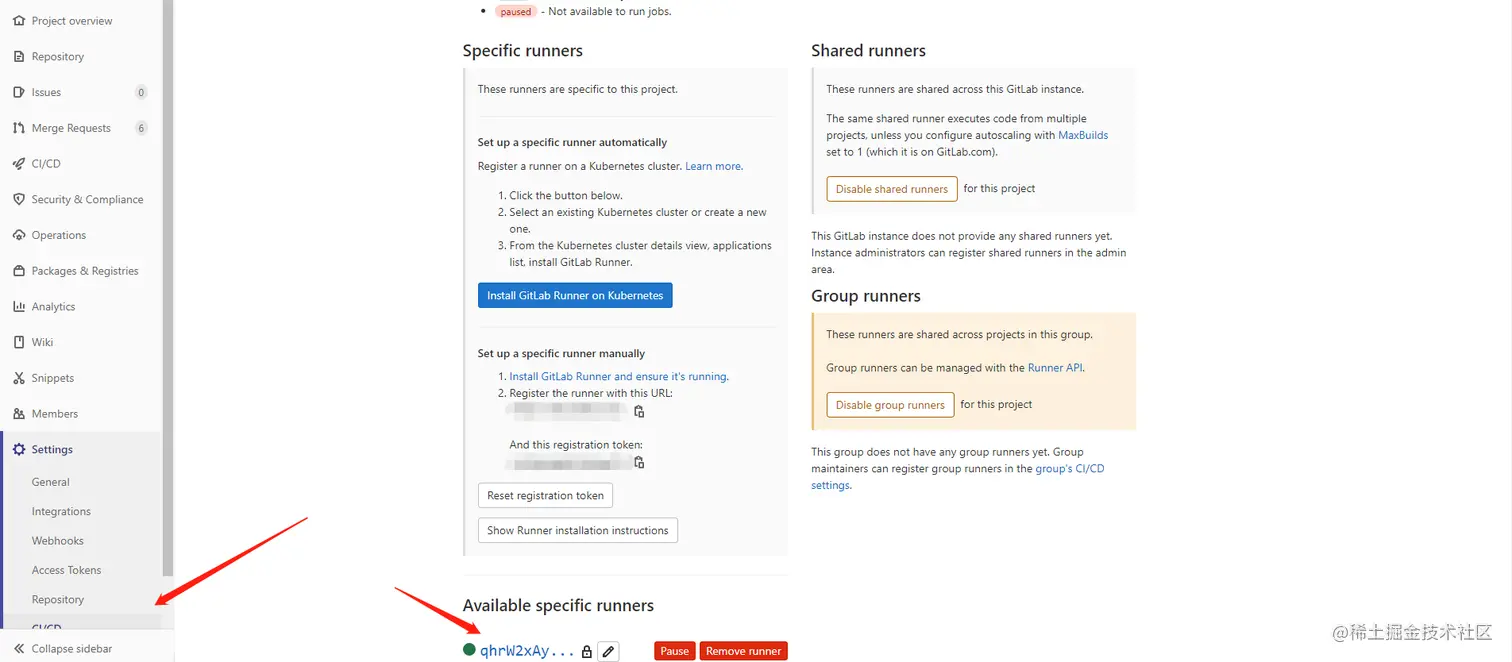This screenshot has height=662, width=1512.
Task: Open the Operations section
Action: point(59,235)
